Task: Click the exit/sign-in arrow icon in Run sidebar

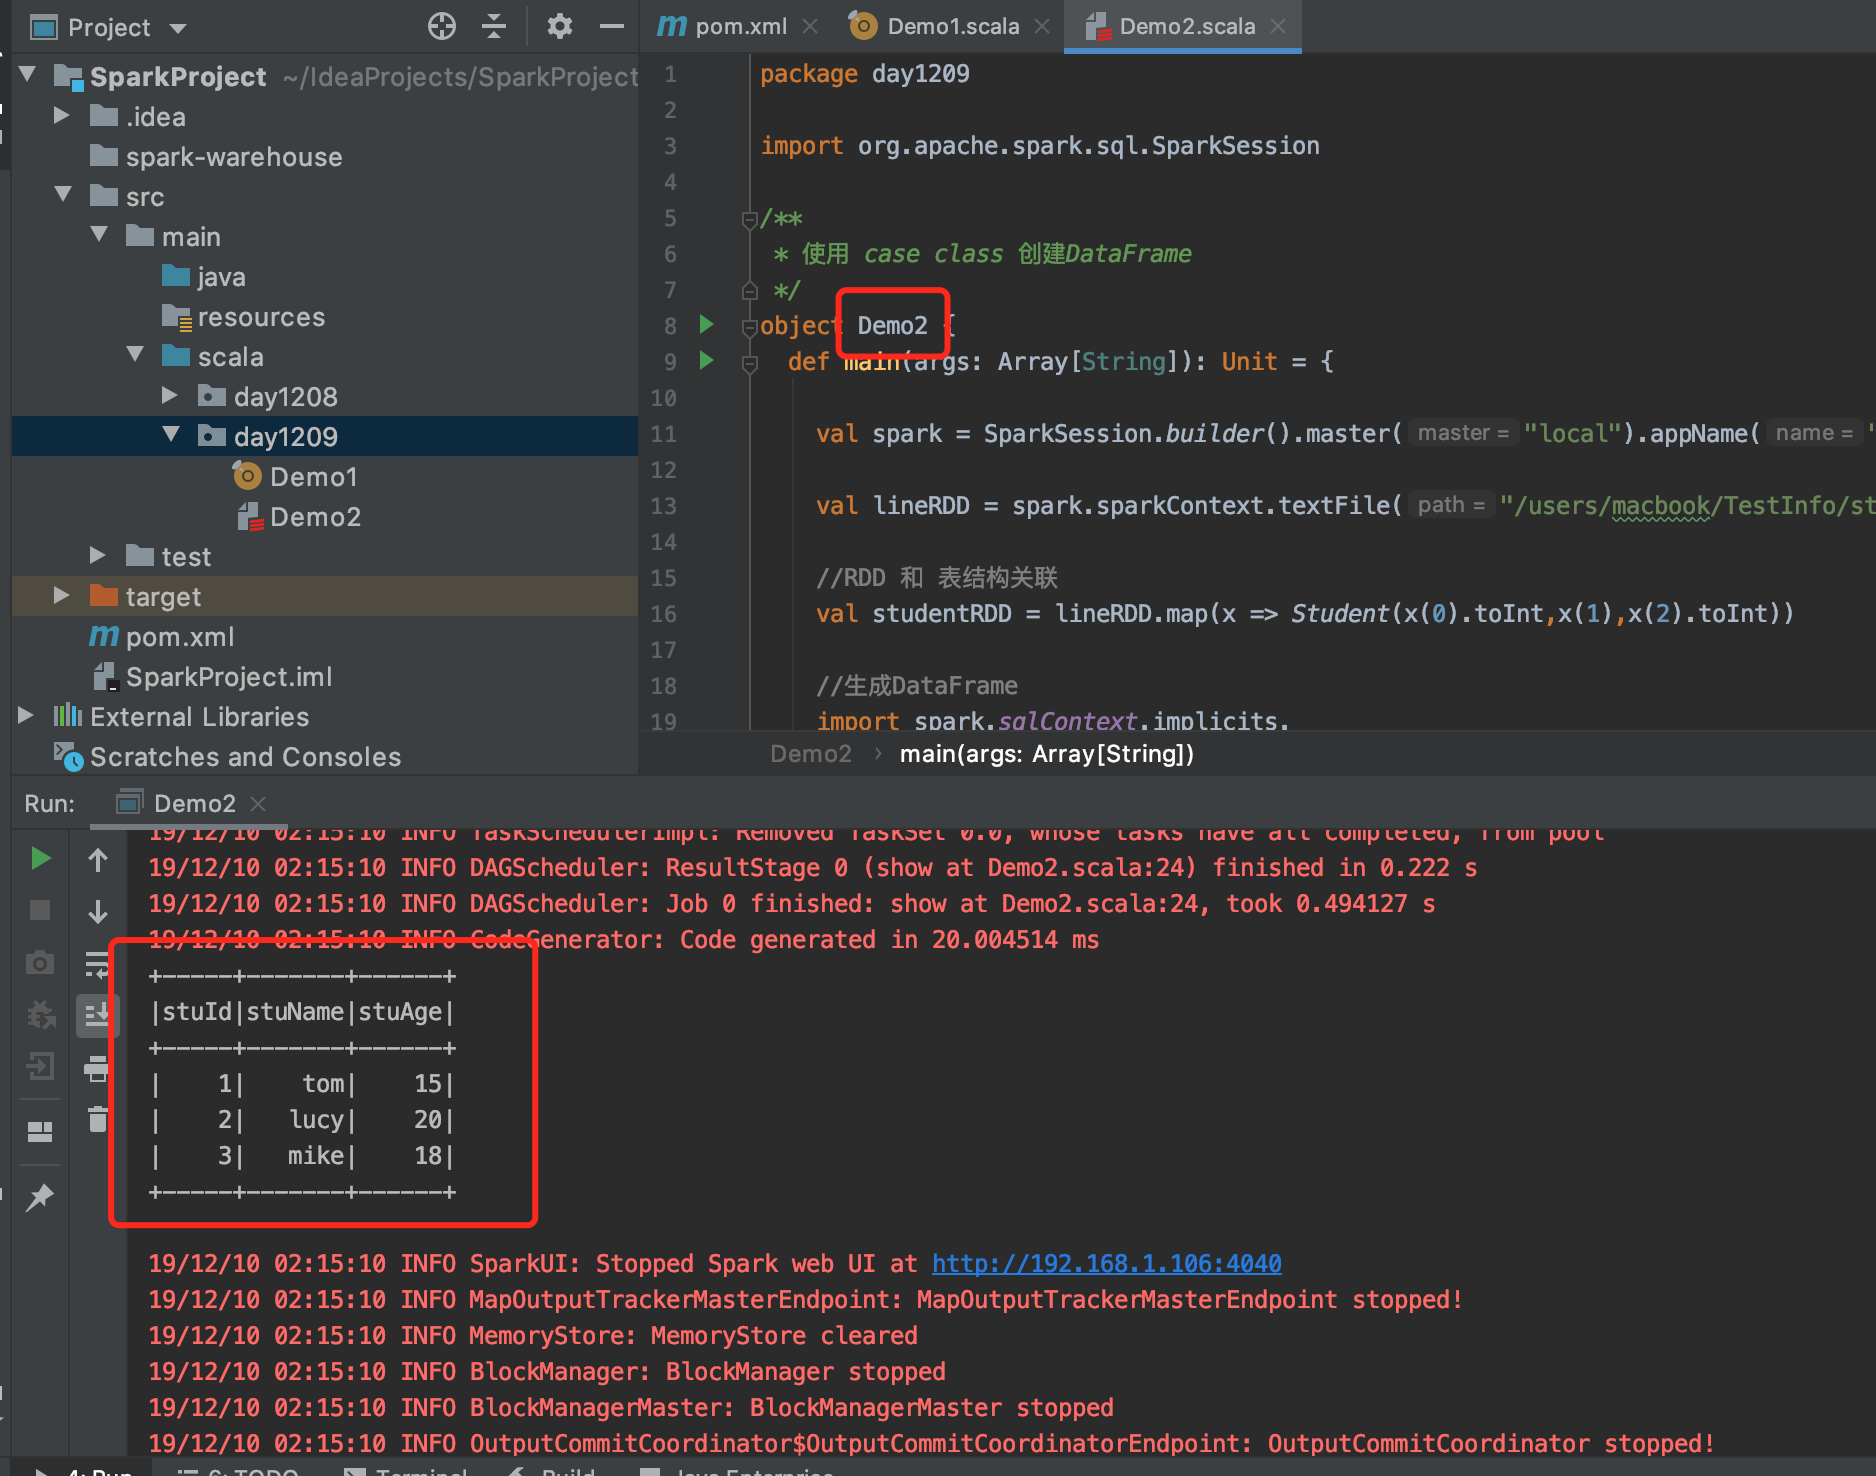Action: 40,1066
